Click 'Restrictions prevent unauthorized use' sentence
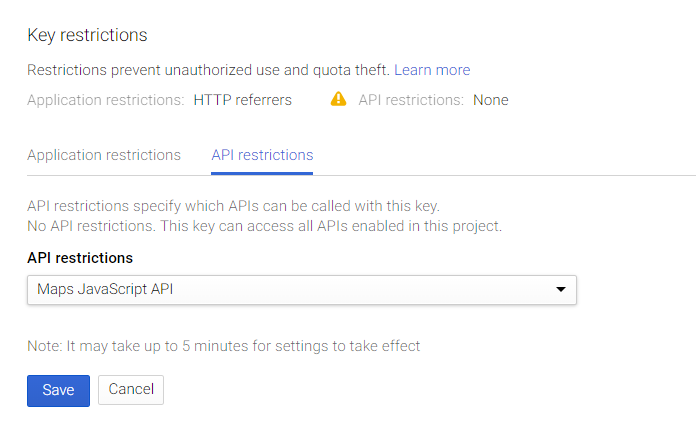 208,70
